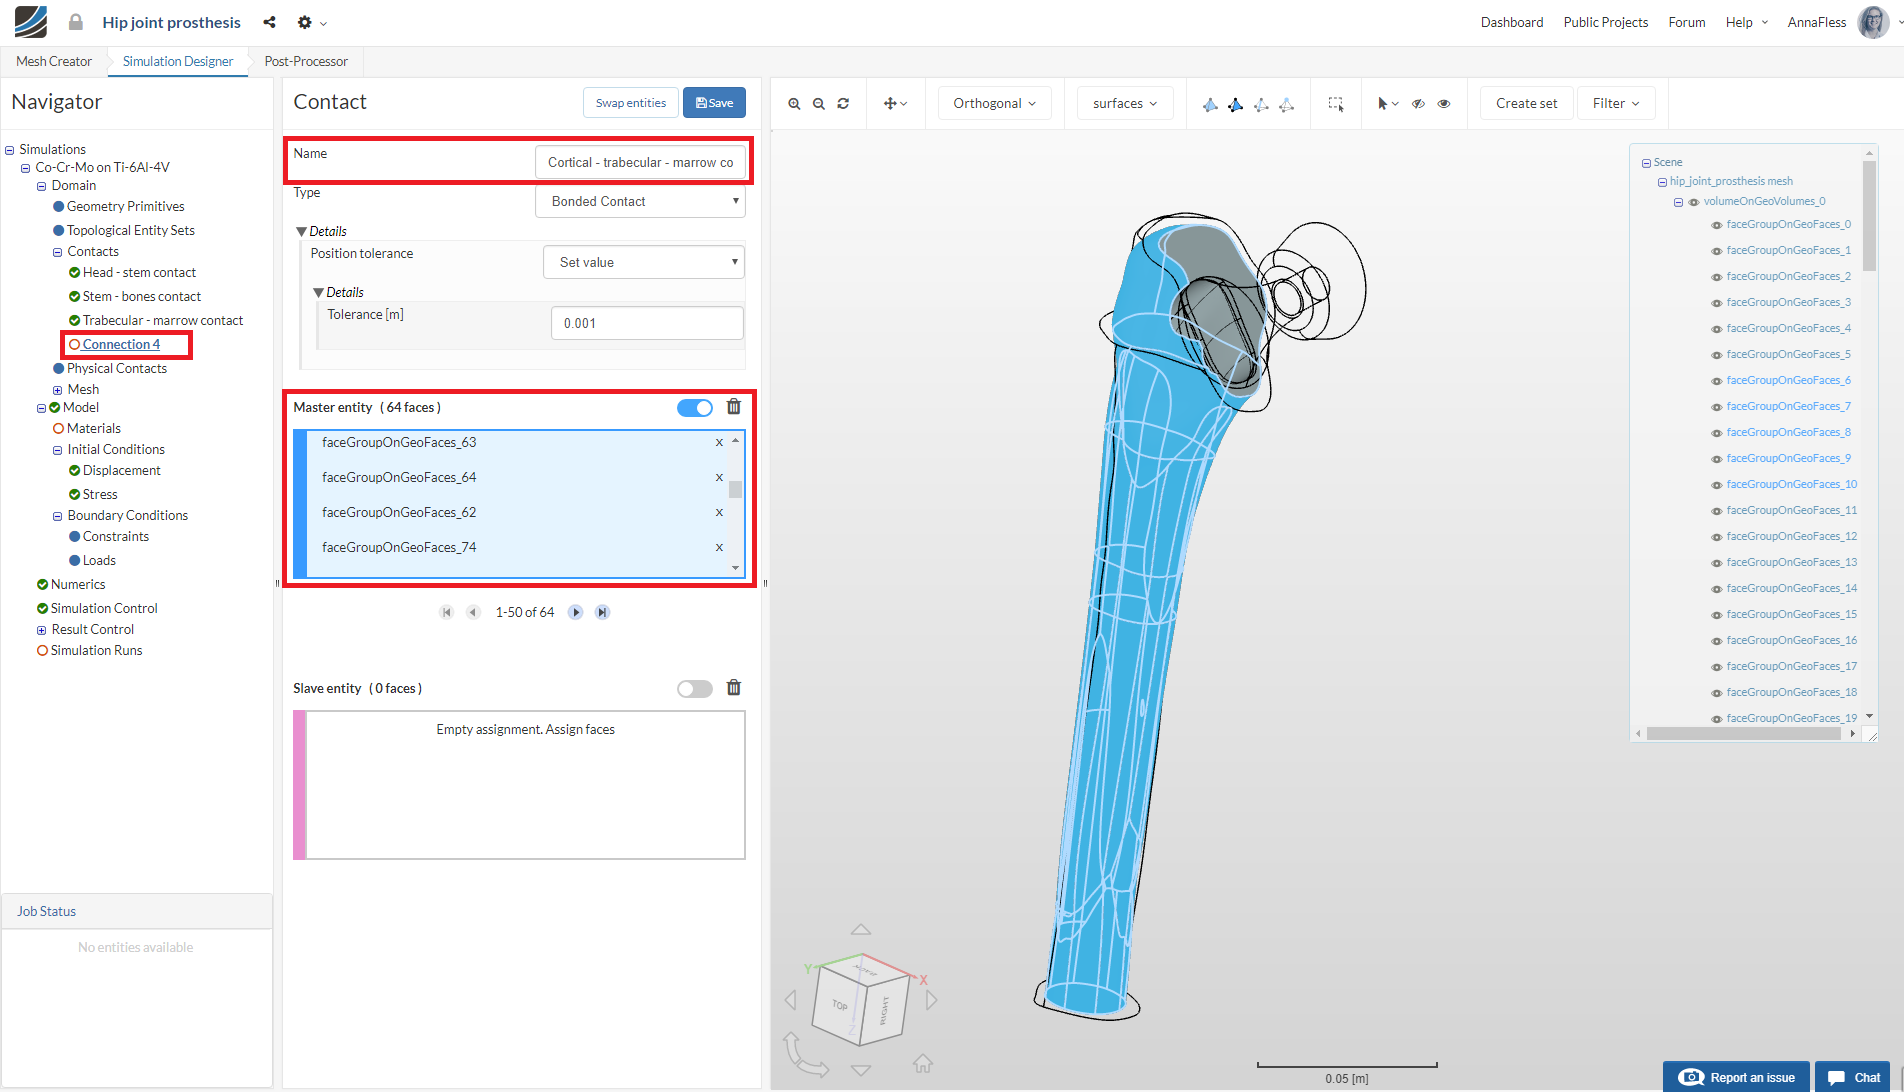Reset the viewer with the refresh icon
Viewport: 1904px width, 1092px height.
[x=843, y=103]
